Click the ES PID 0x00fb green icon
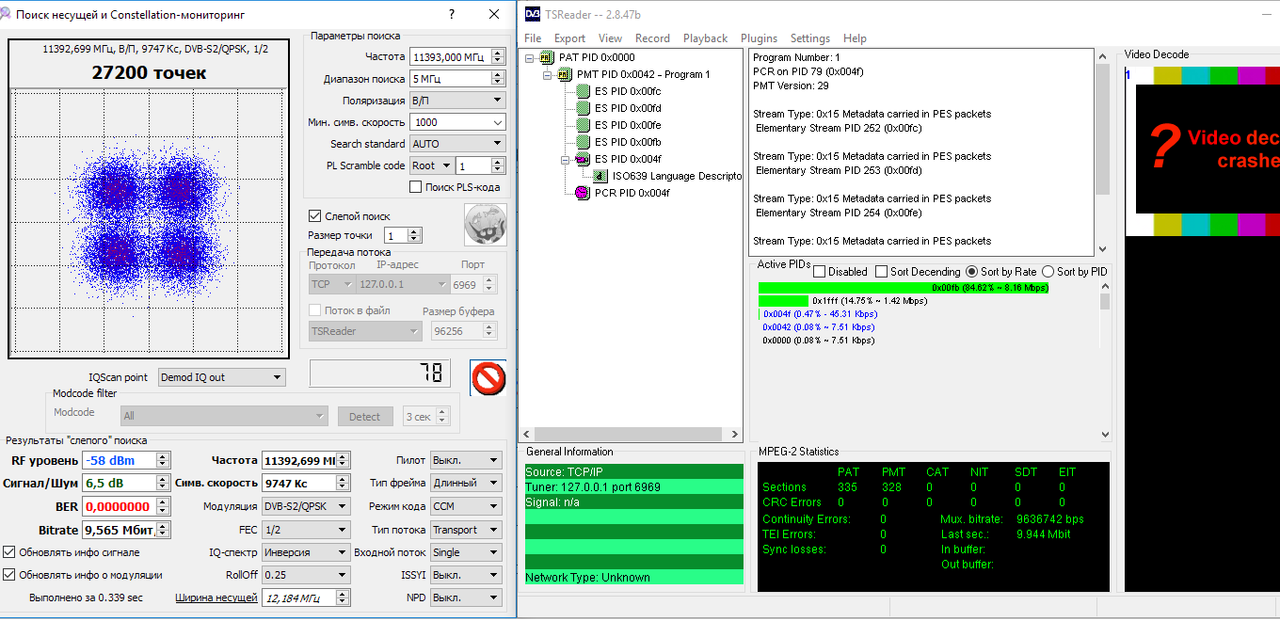 583,142
